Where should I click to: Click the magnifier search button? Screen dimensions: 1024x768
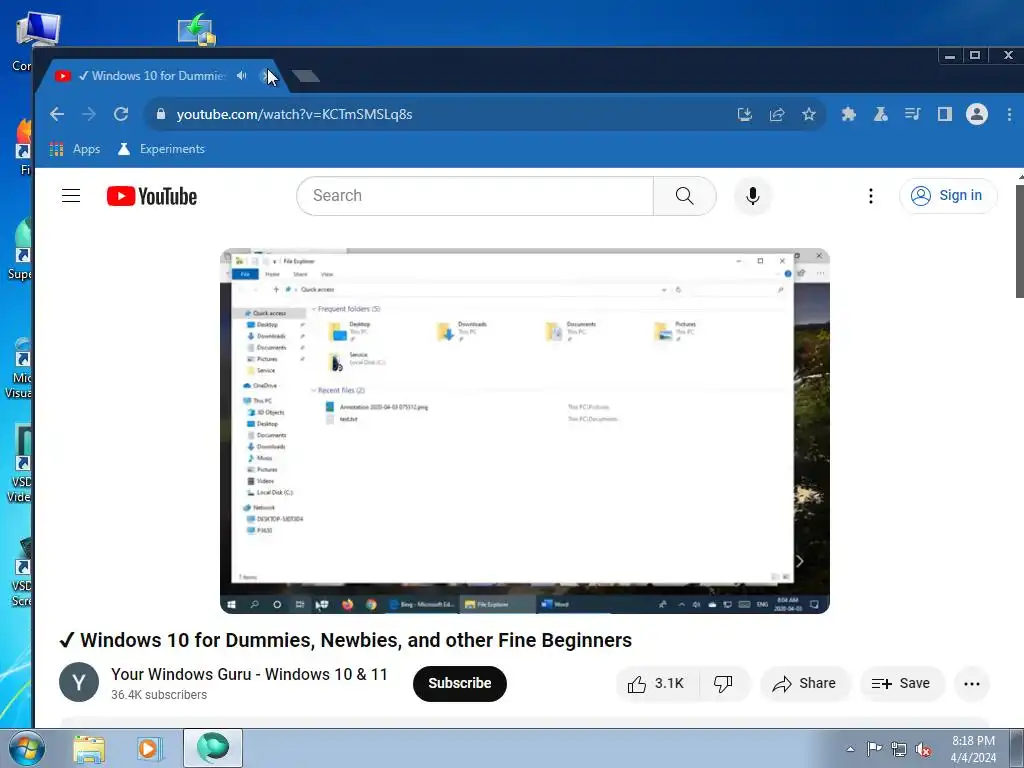[684, 195]
